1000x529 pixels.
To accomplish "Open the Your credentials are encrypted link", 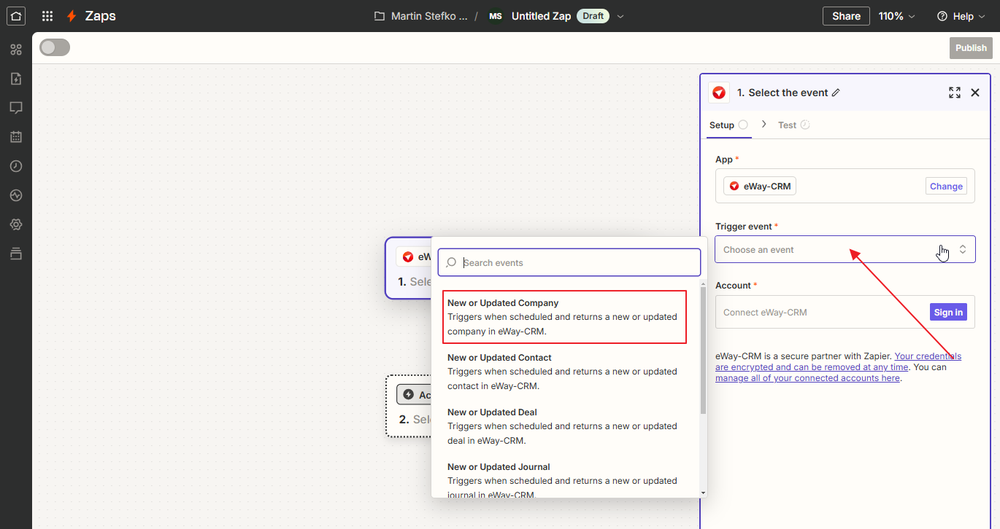I will (838, 362).
